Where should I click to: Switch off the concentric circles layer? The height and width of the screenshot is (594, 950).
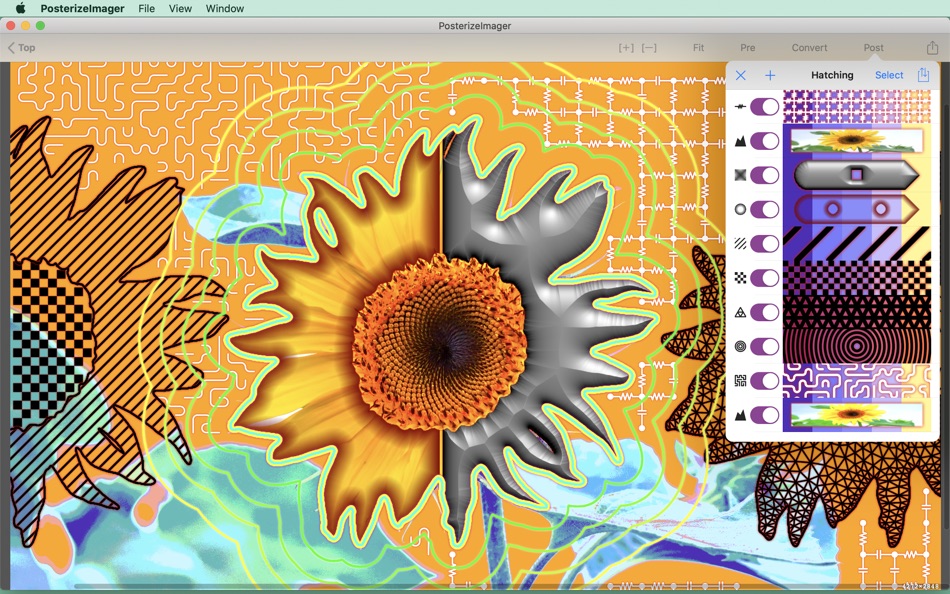(765, 346)
